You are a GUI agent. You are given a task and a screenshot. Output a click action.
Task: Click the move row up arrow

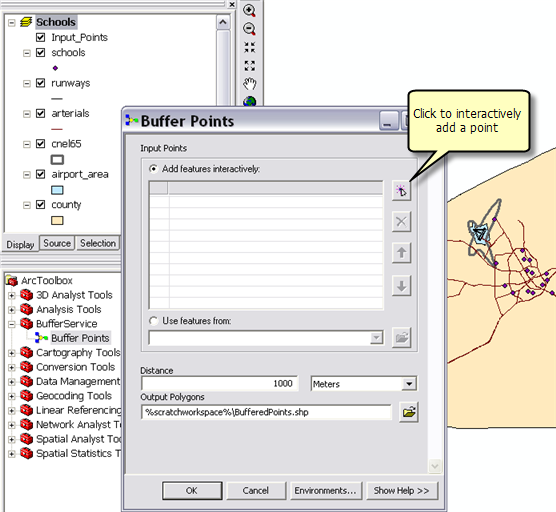click(401, 253)
